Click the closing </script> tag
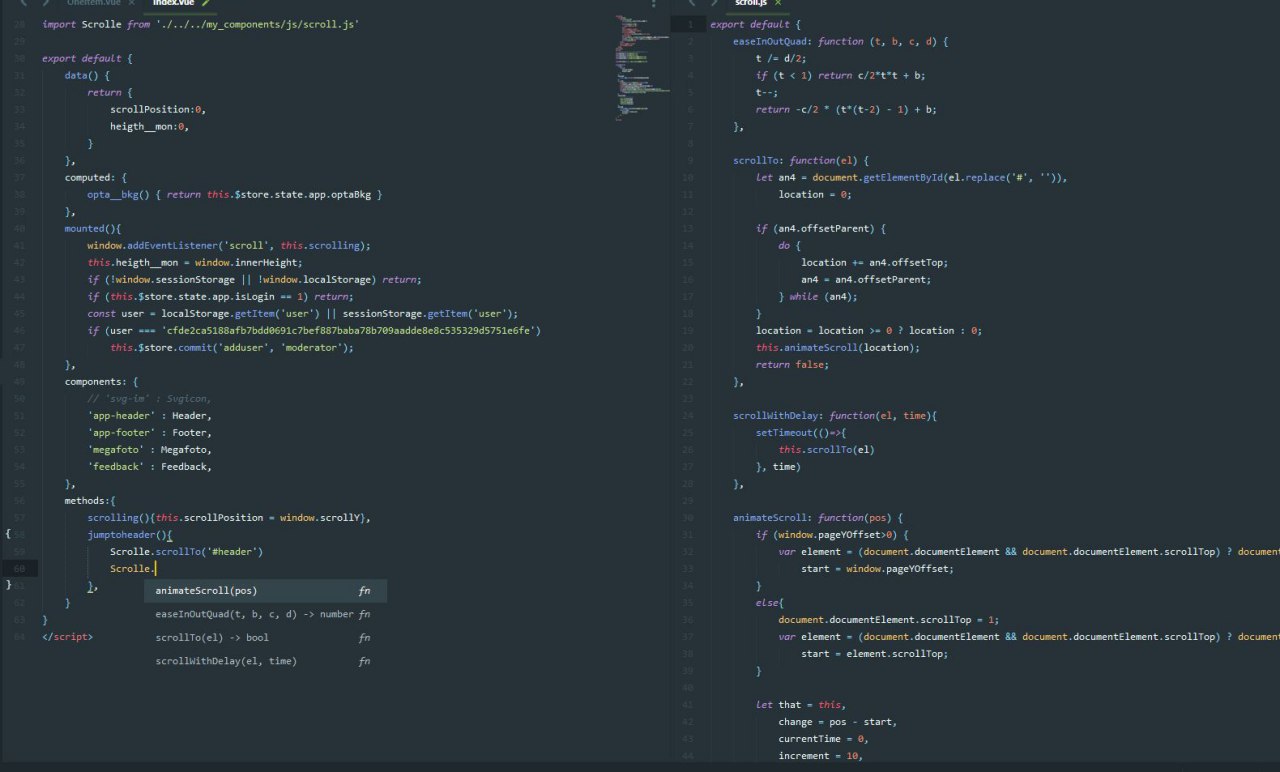 click(68, 636)
